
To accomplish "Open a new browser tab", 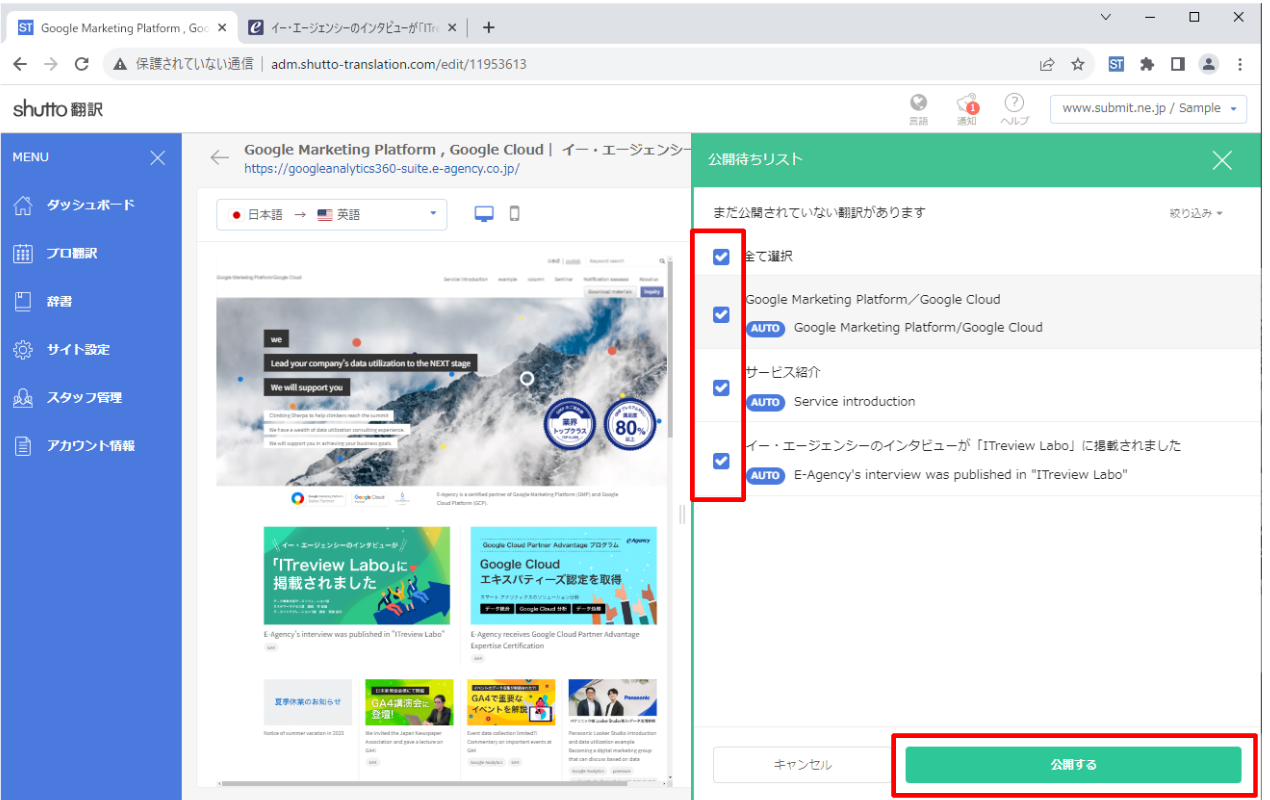I will point(488,28).
